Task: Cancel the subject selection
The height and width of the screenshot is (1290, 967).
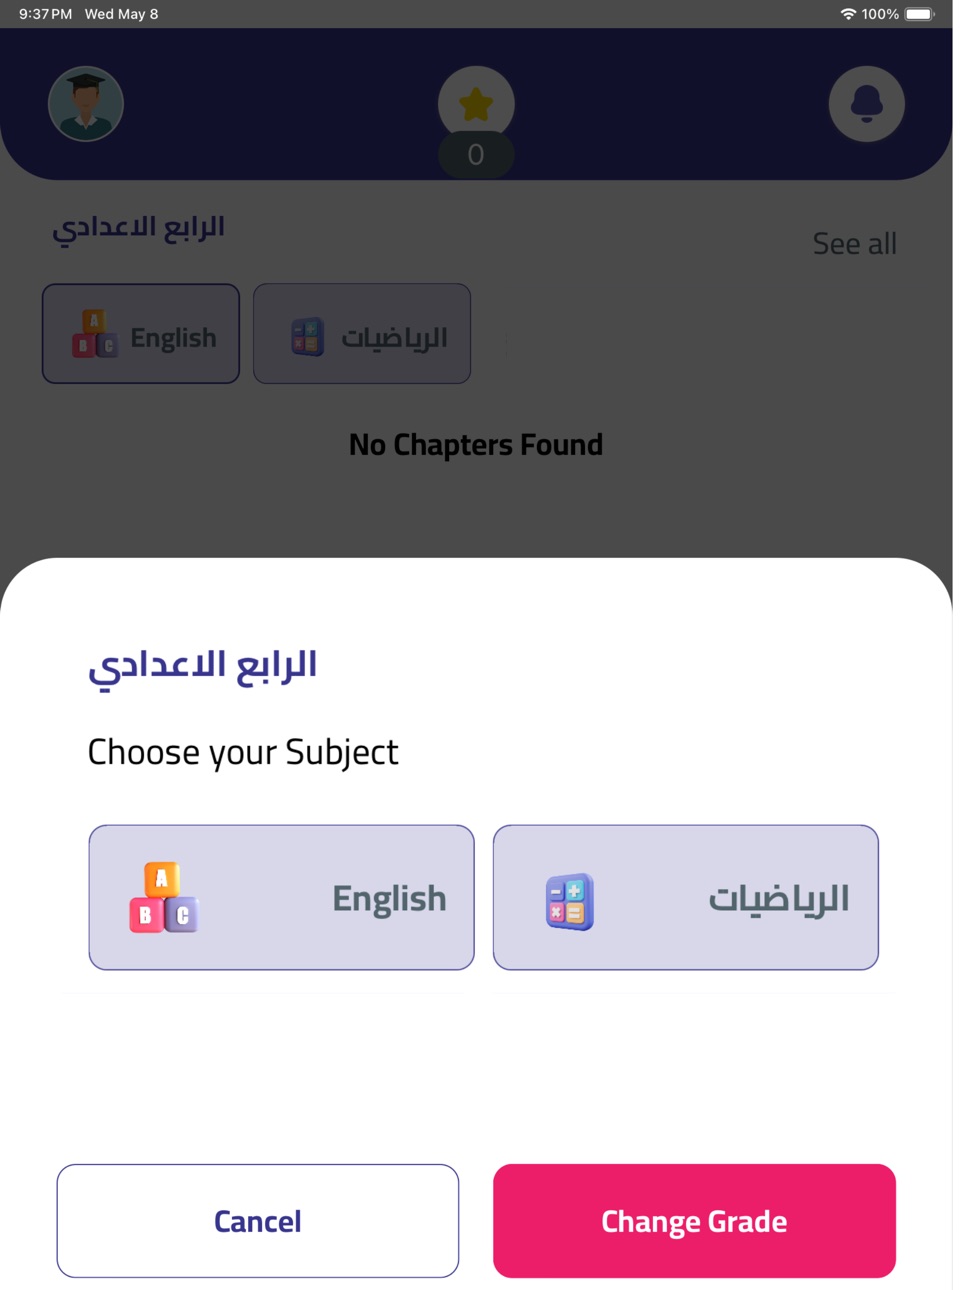Action: coord(258,1220)
